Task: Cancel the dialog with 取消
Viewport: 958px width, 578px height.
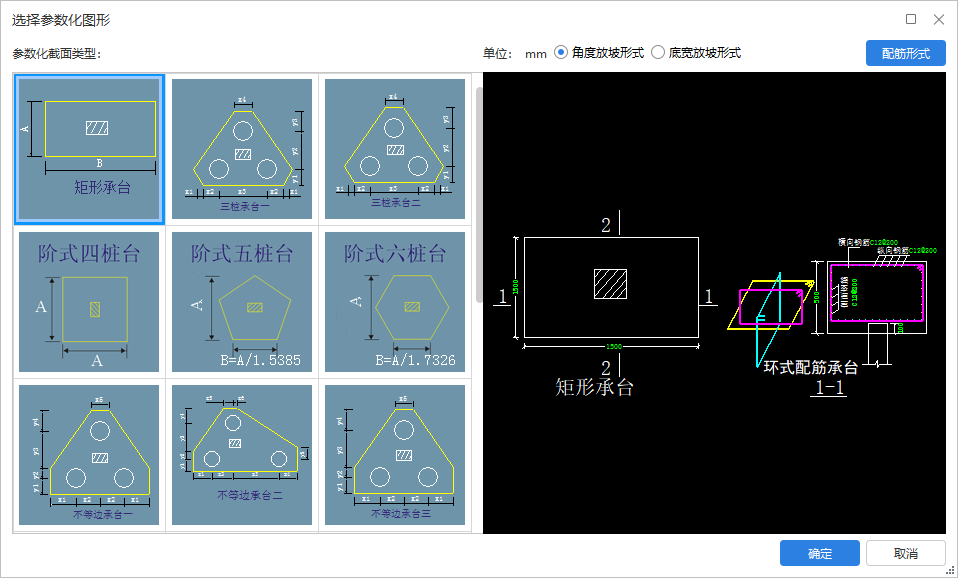Action: click(x=905, y=553)
